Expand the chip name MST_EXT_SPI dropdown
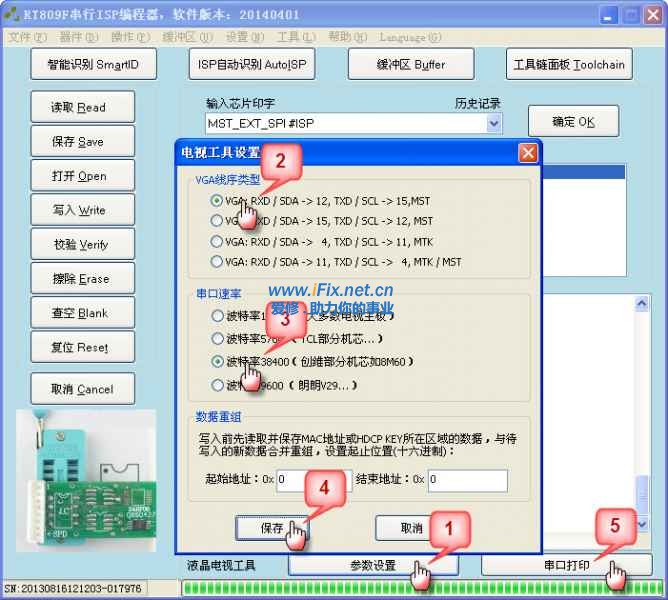 (x=494, y=123)
